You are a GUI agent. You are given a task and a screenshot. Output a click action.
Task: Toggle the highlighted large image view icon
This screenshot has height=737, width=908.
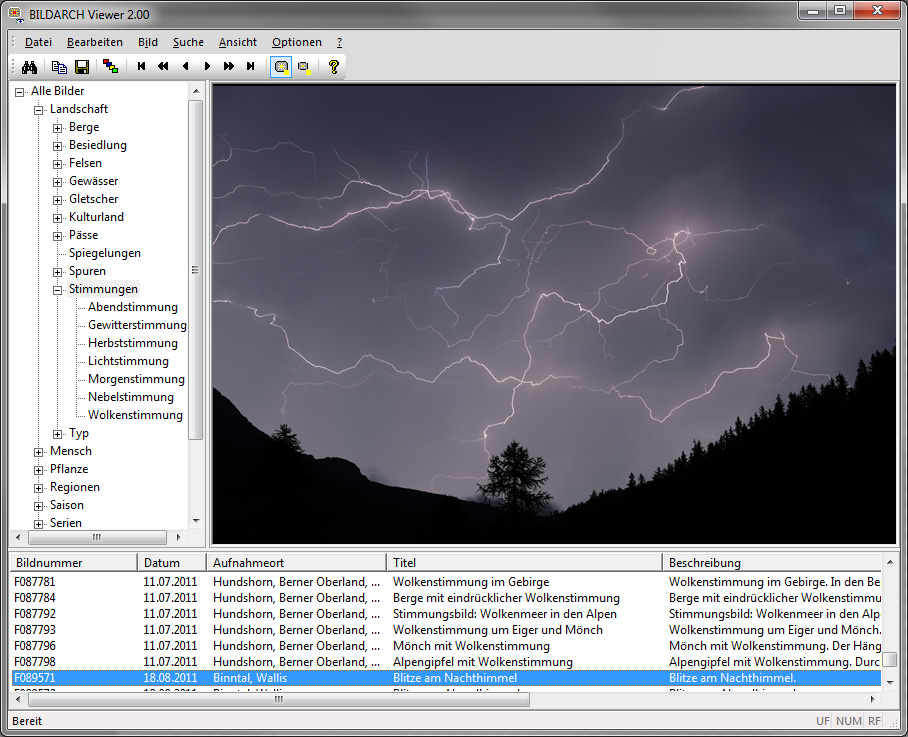(x=281, y=67)
